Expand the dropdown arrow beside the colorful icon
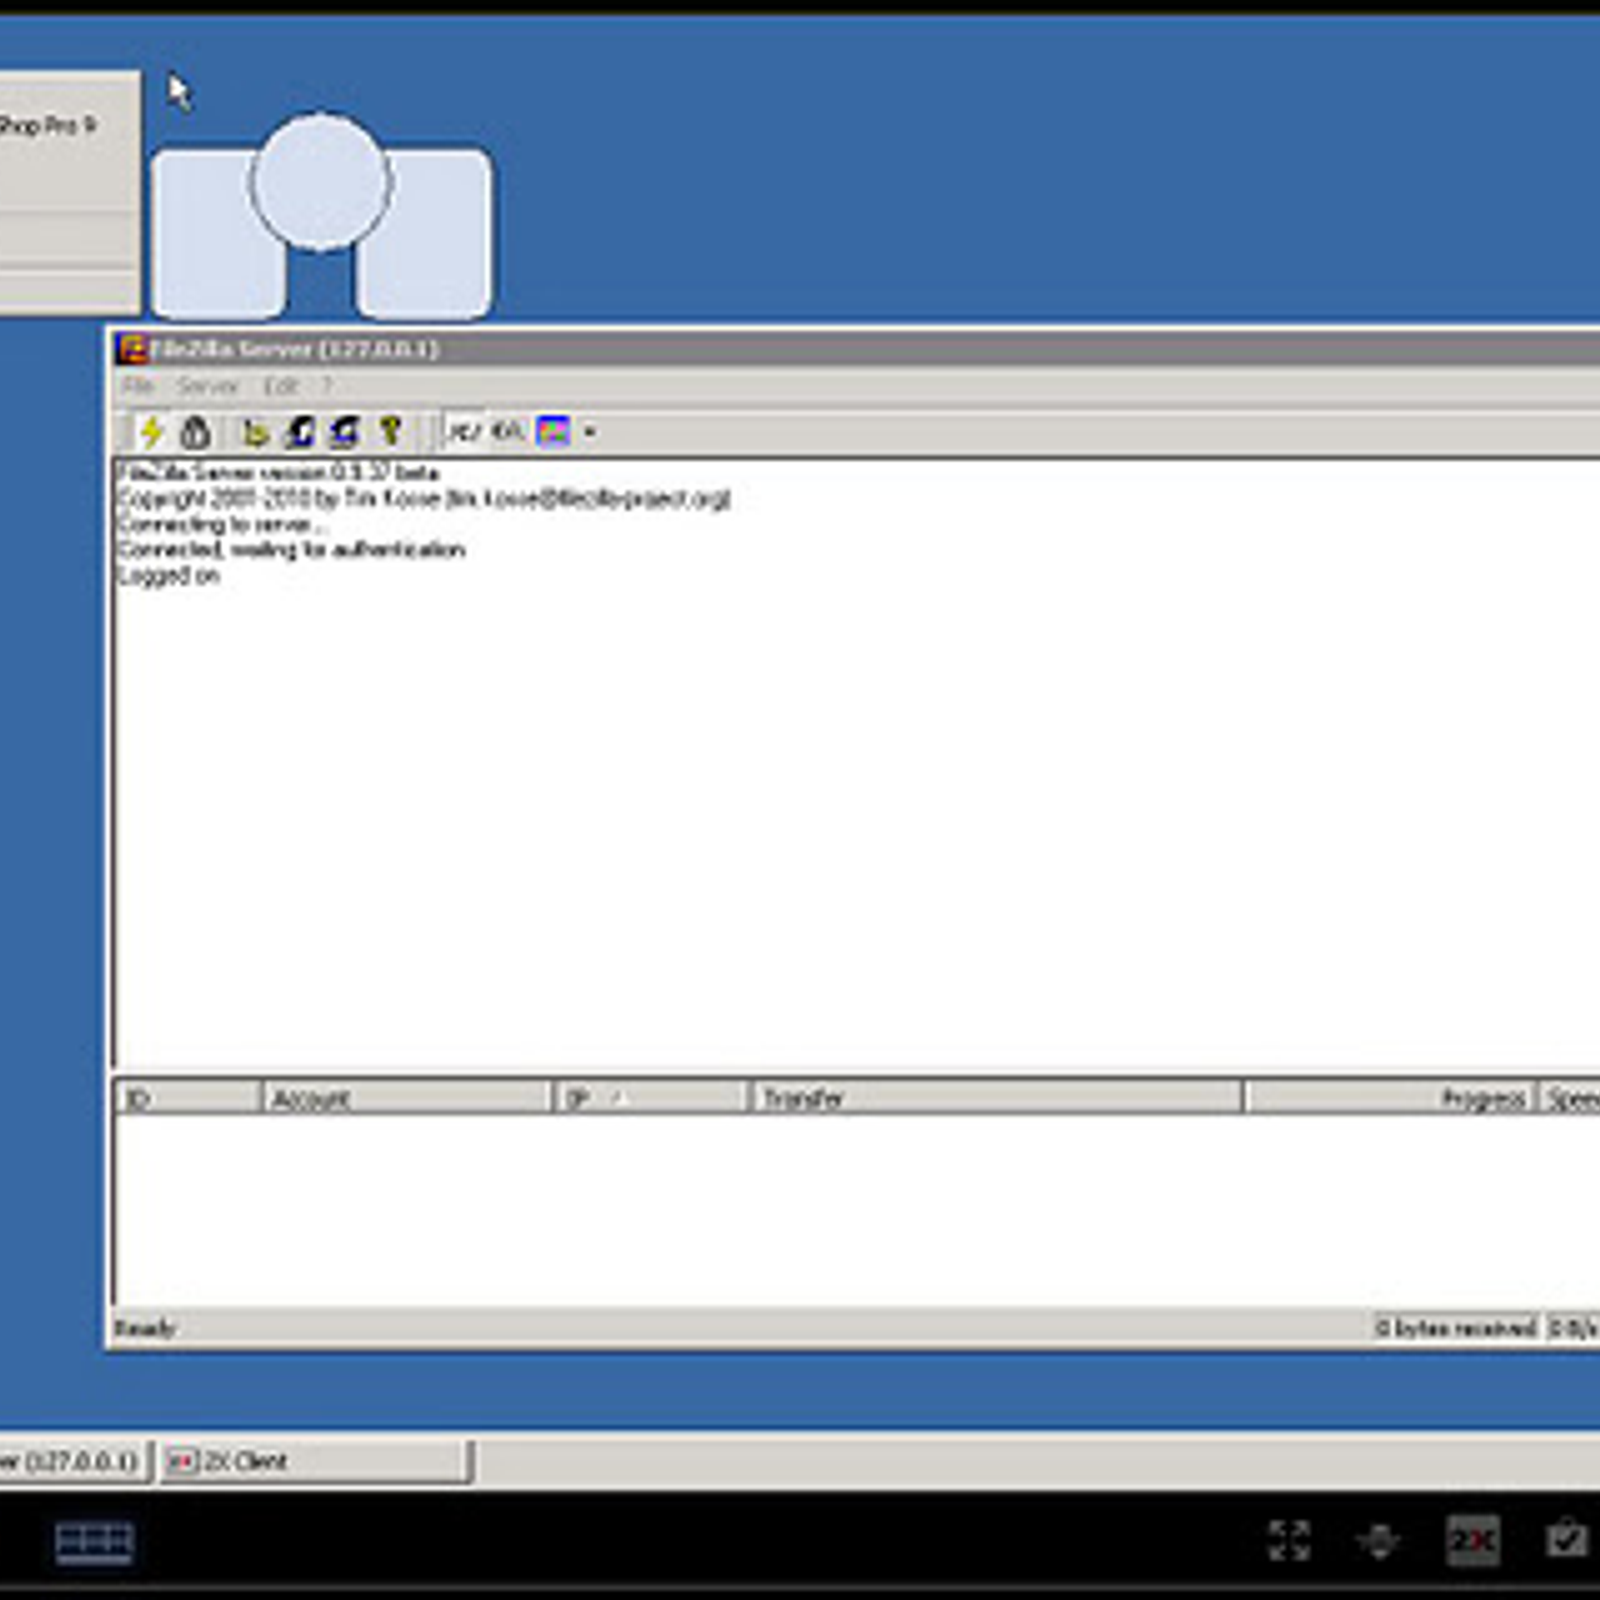The height and width of the screenshot is (1600, 1600). pos(589,433)
